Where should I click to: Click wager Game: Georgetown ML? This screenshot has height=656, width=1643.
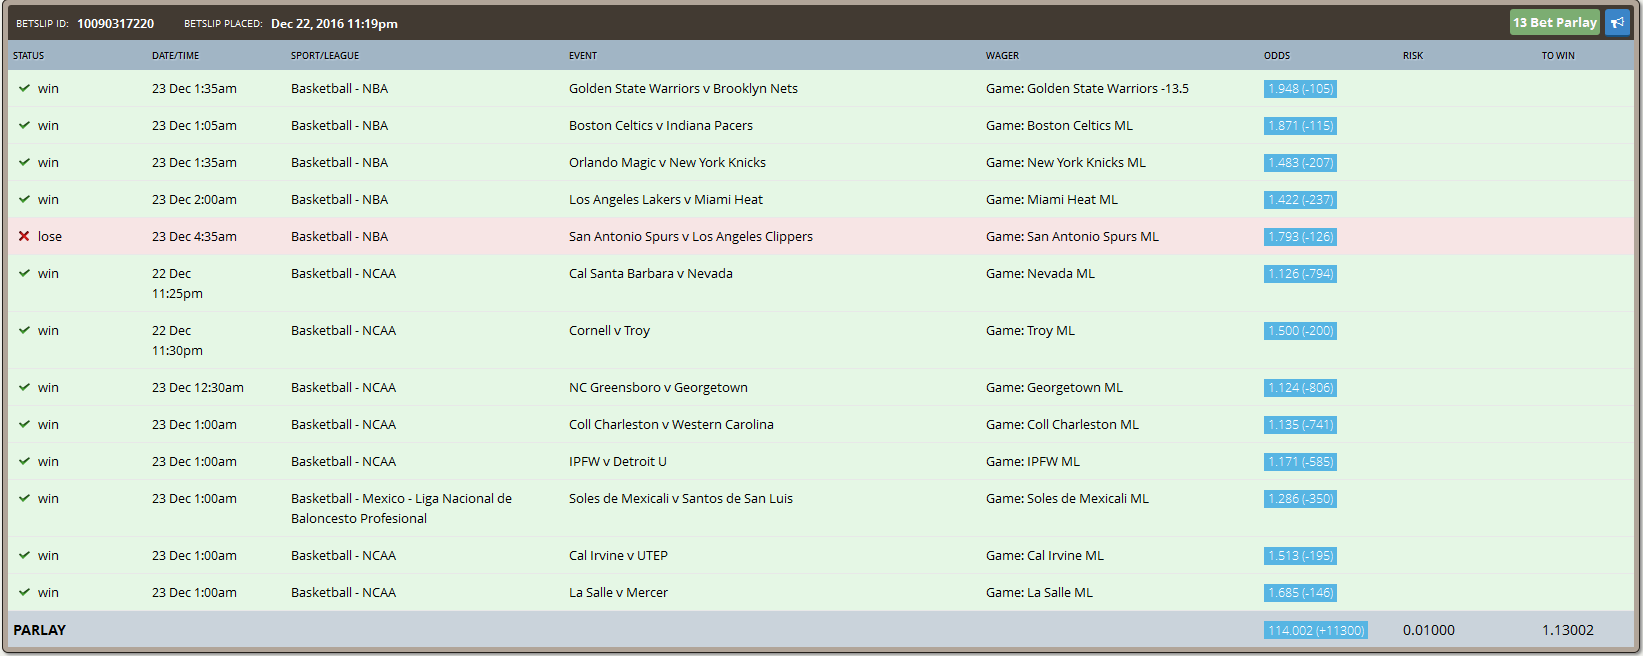tap(1054, 387)
